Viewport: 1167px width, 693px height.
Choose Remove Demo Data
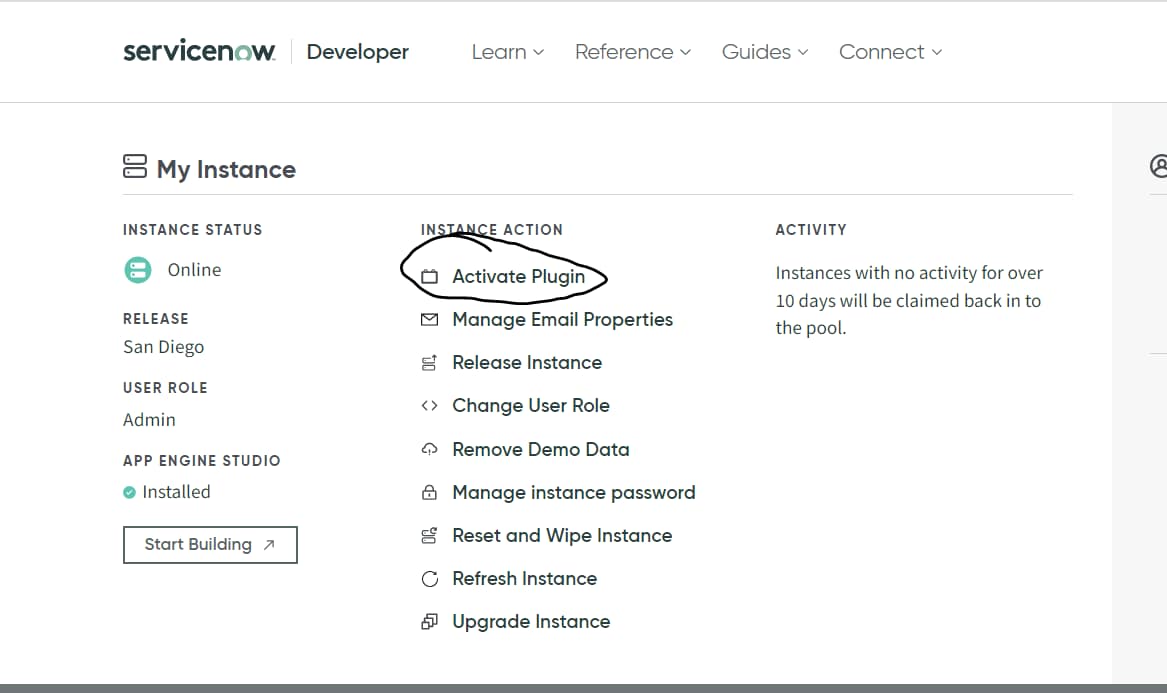(x=541, y=450)
